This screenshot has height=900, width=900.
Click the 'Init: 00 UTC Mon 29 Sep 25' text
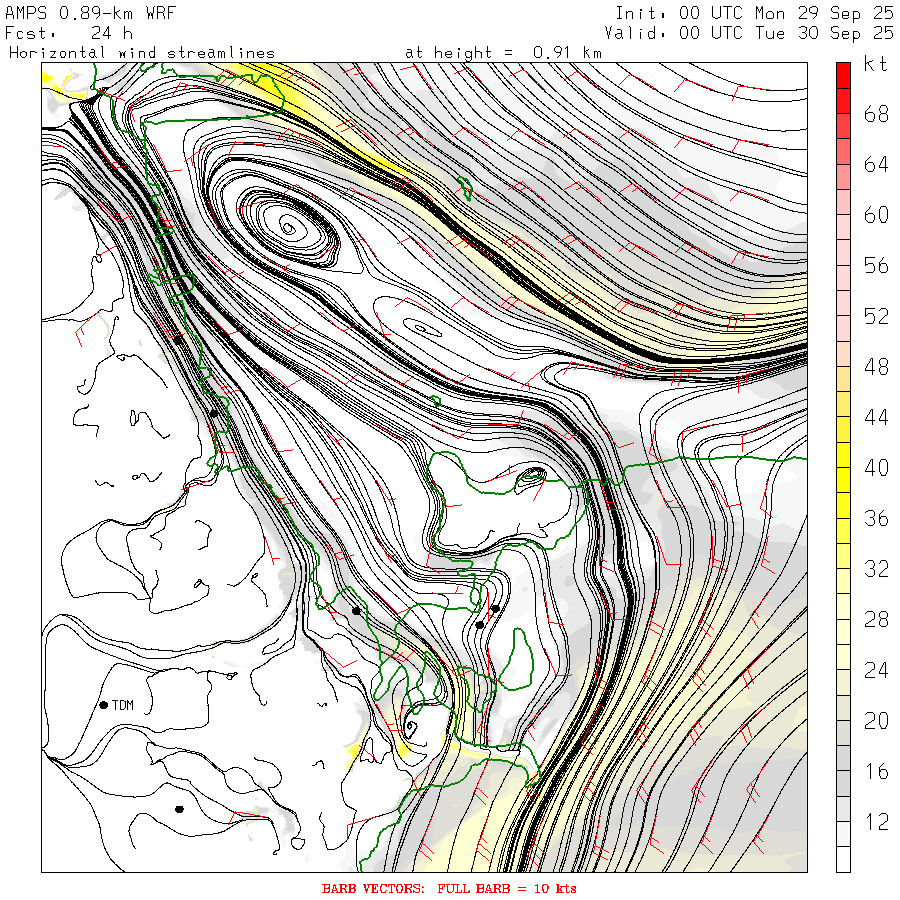tap(754, 13)
